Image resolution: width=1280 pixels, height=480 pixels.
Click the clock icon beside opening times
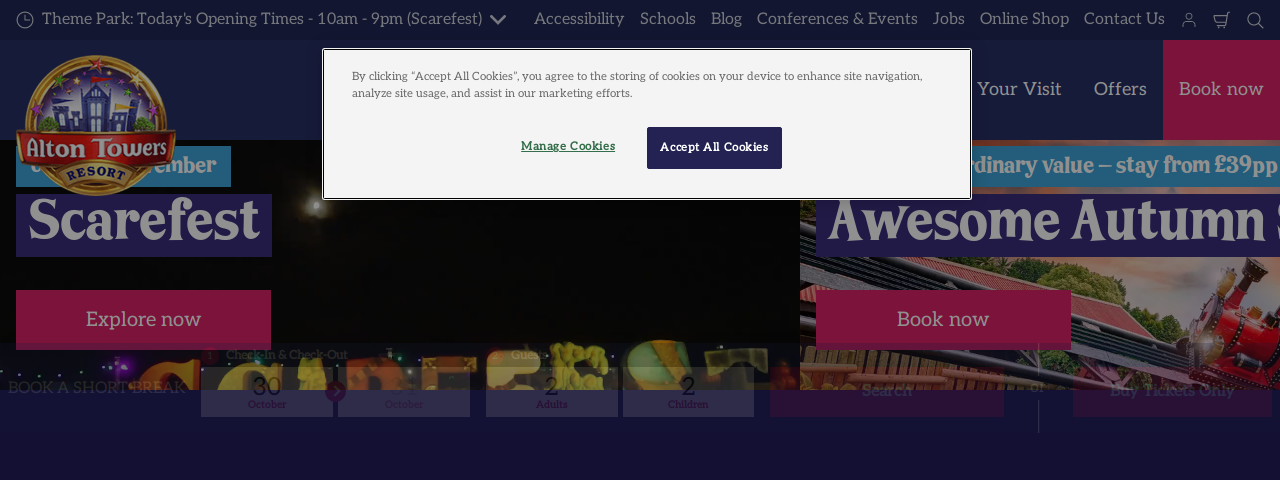pos(25,20)
